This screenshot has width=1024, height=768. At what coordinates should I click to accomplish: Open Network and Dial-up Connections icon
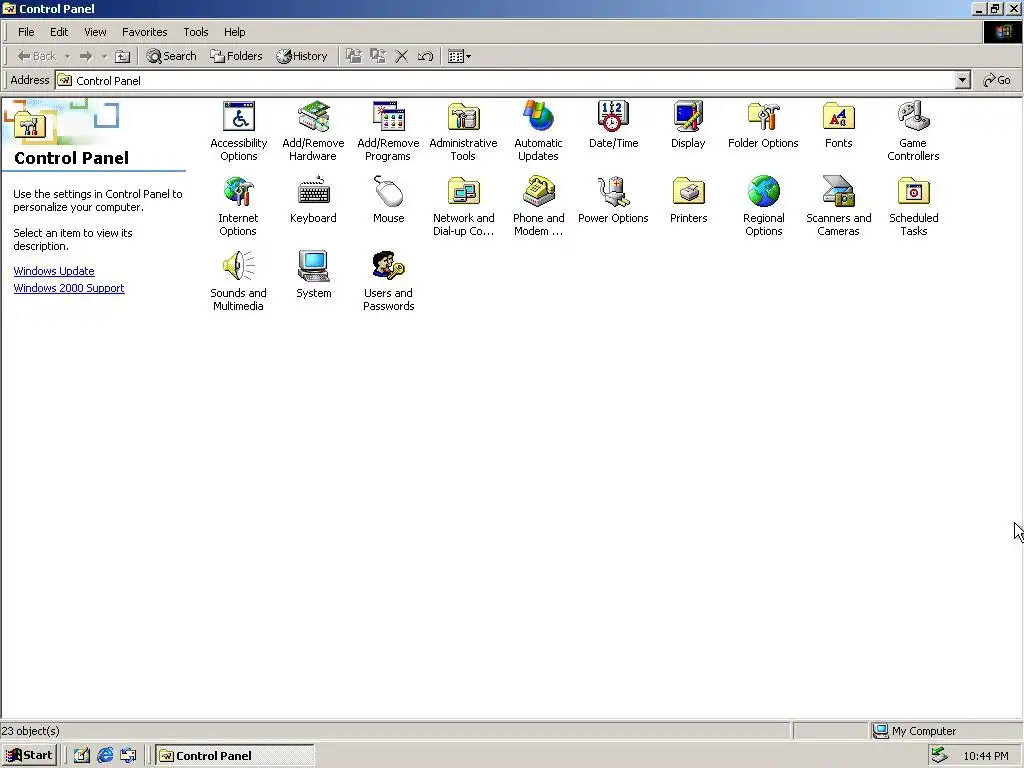464,192
